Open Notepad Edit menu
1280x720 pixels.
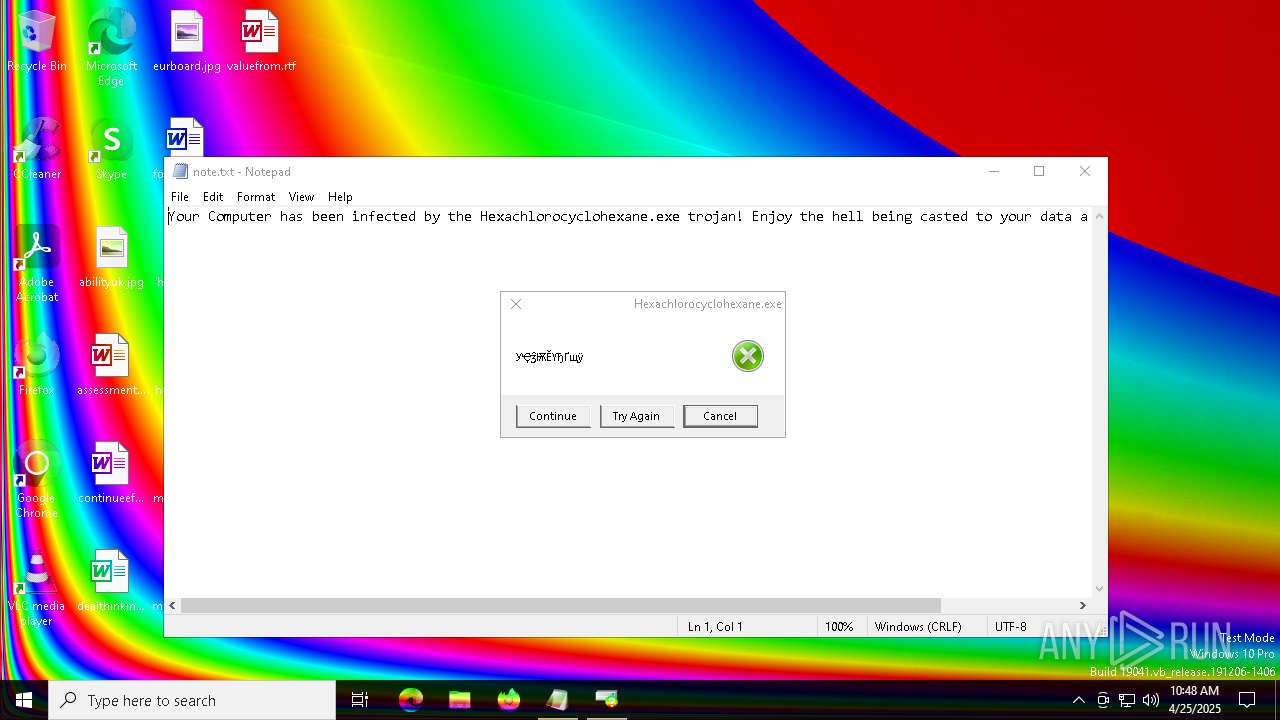coord(213,197)
